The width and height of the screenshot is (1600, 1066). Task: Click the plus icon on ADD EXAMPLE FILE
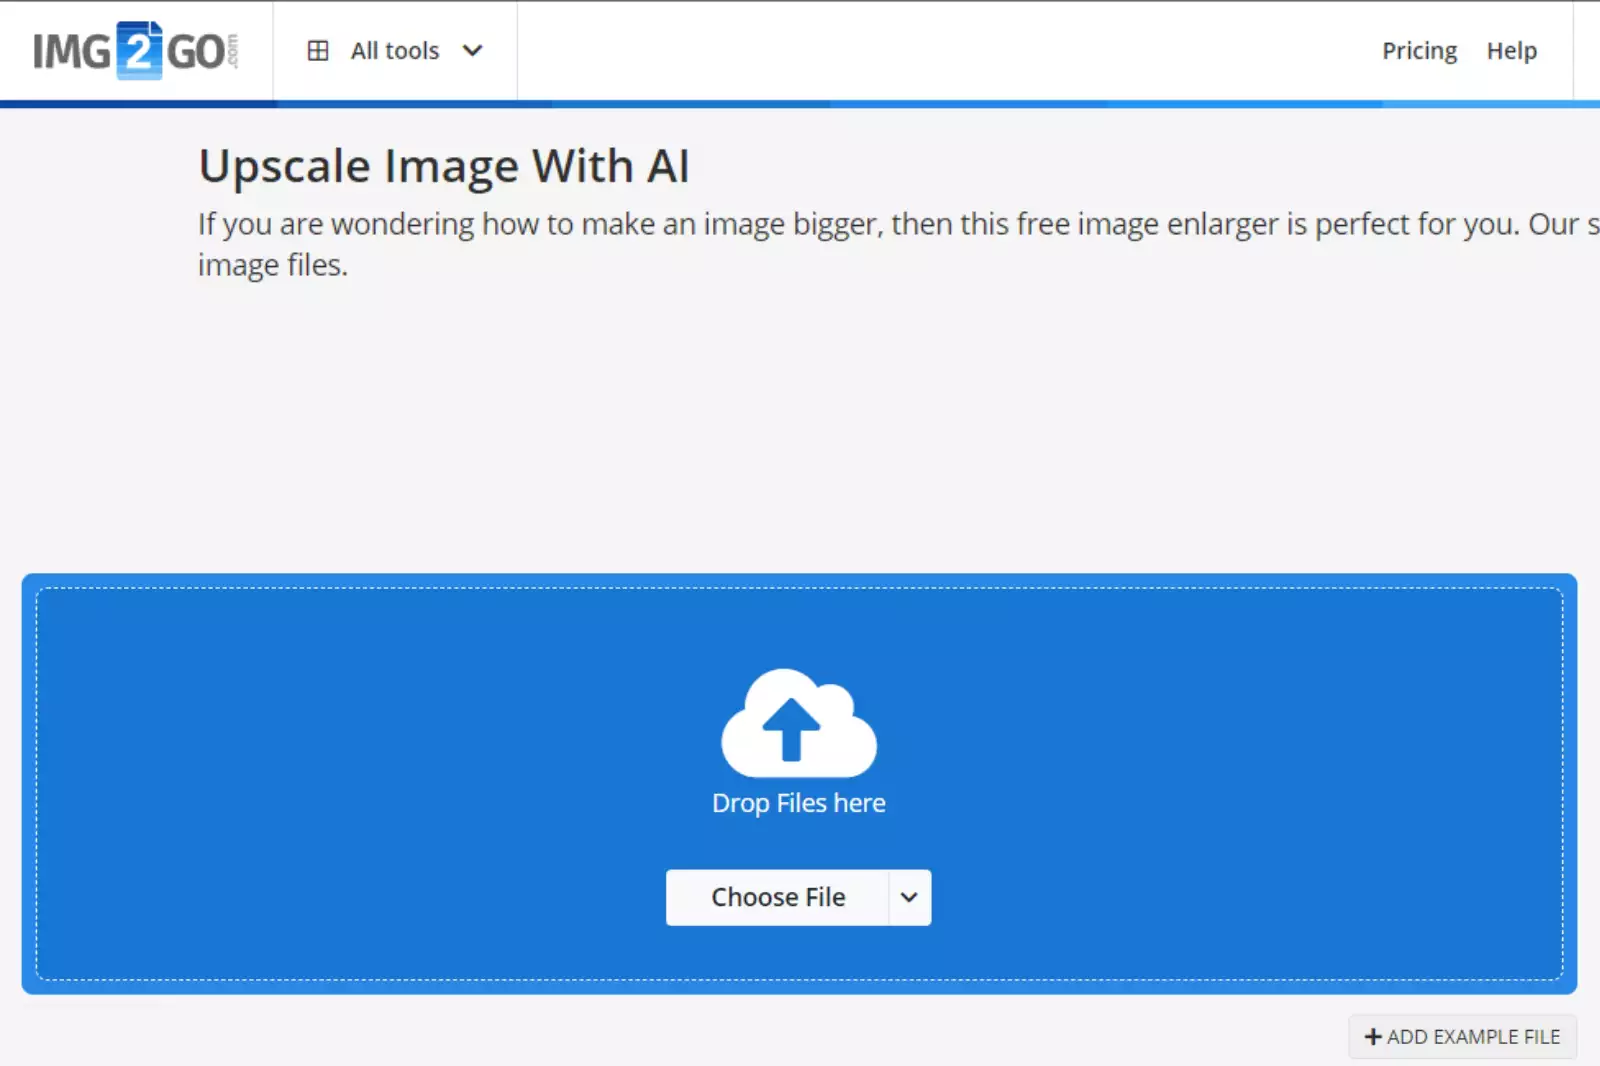coord(1374,1036)
